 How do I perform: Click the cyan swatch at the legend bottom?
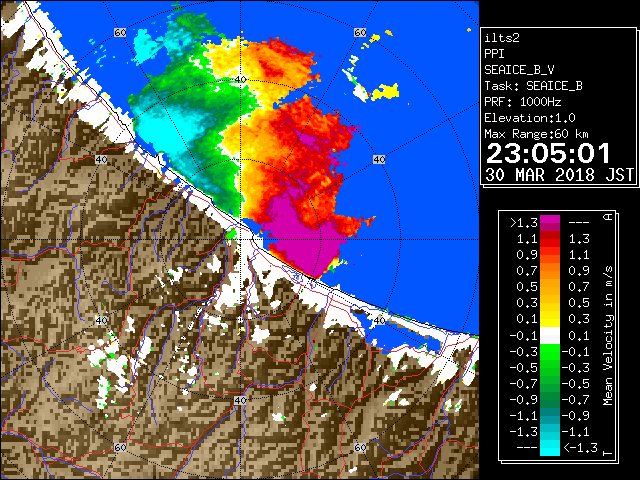point(550,448)
